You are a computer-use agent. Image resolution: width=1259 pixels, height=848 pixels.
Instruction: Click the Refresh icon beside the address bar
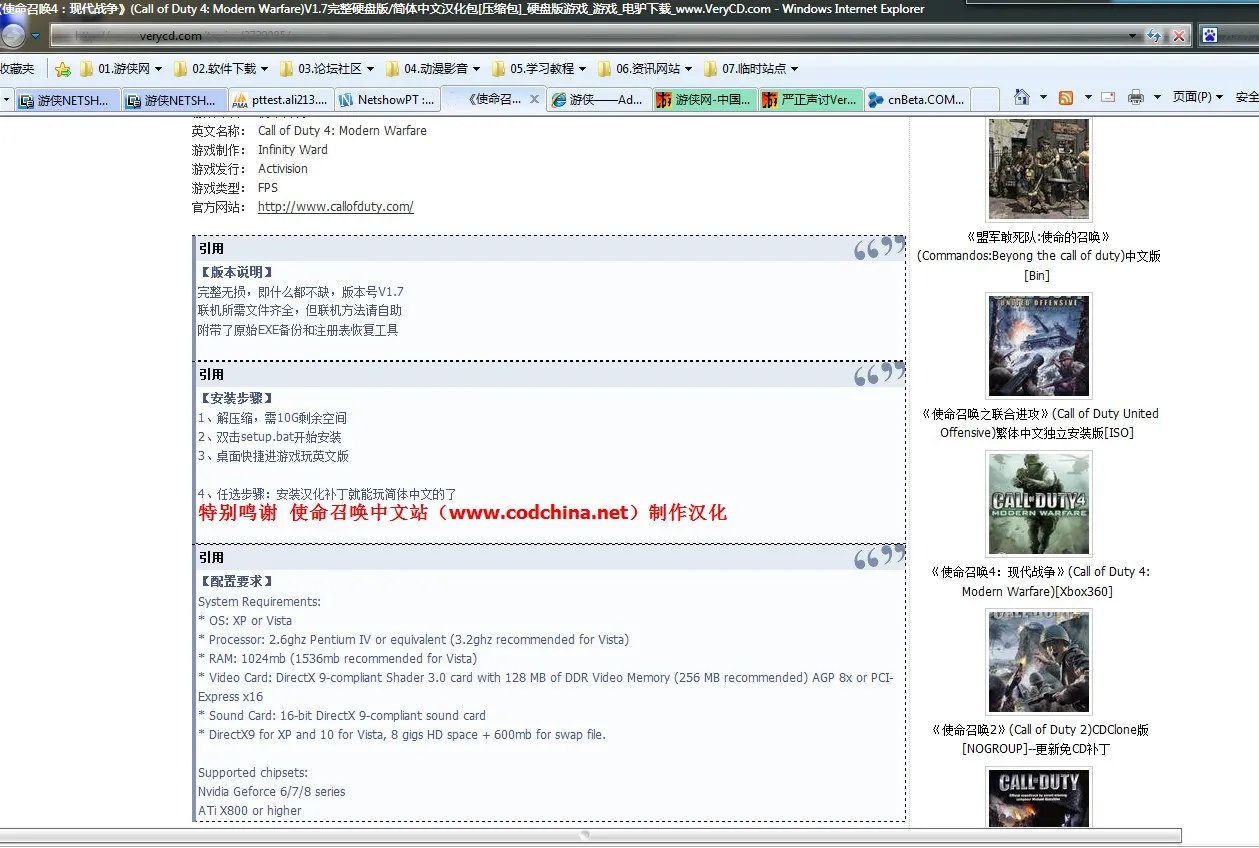[1152, 34]
